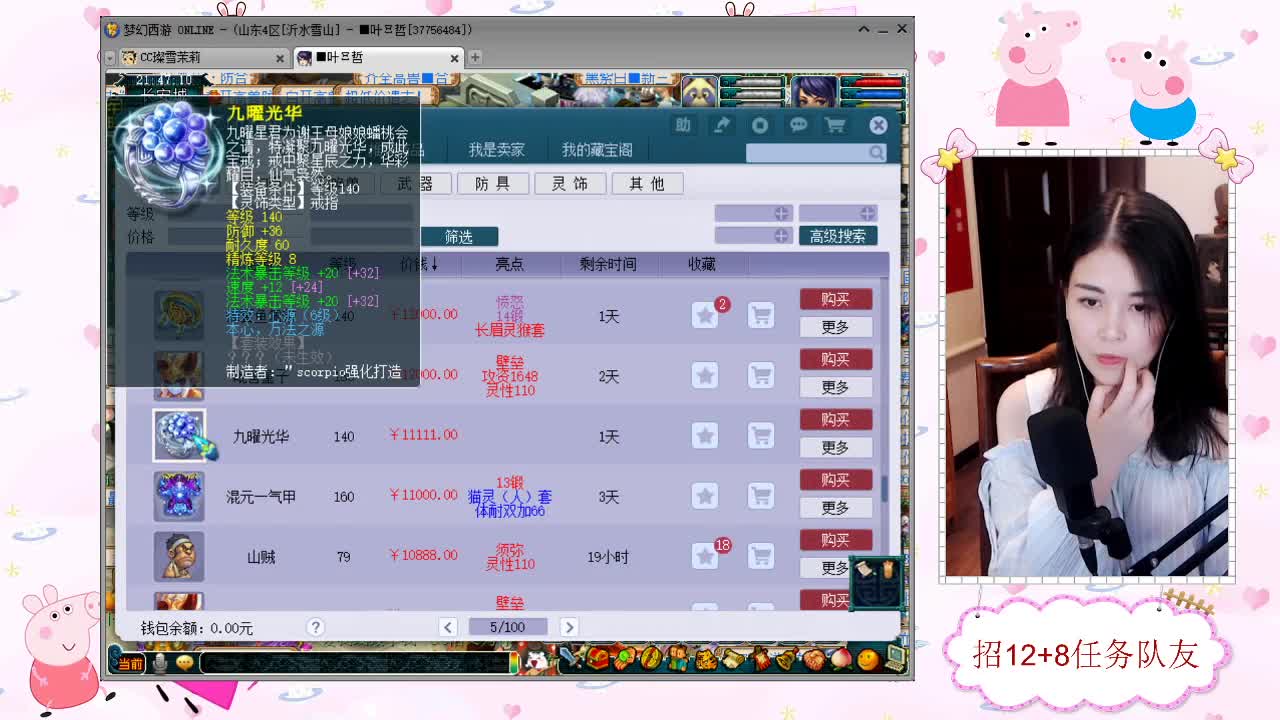Viewport: 1280px width, 720px height.
Task: Click the panda pet portrait
Action: (x=700, y=92)
